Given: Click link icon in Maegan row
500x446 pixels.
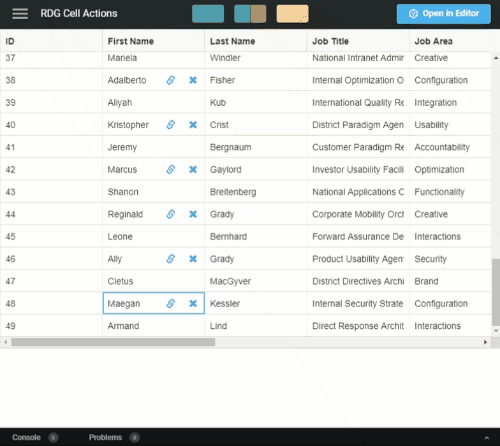Looking at the screenshot, I should 171,303.
